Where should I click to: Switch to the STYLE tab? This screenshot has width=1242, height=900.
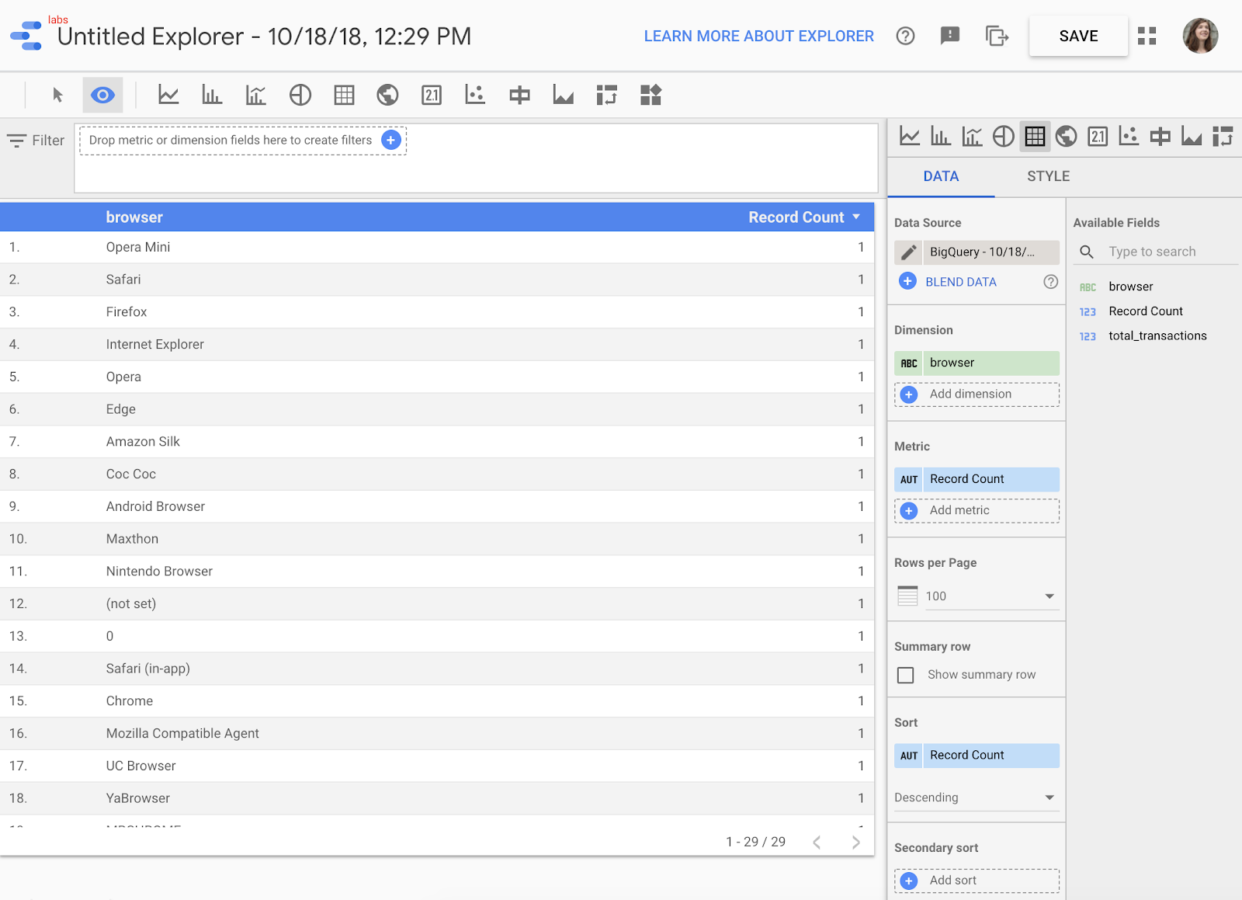pos(1048,176)
